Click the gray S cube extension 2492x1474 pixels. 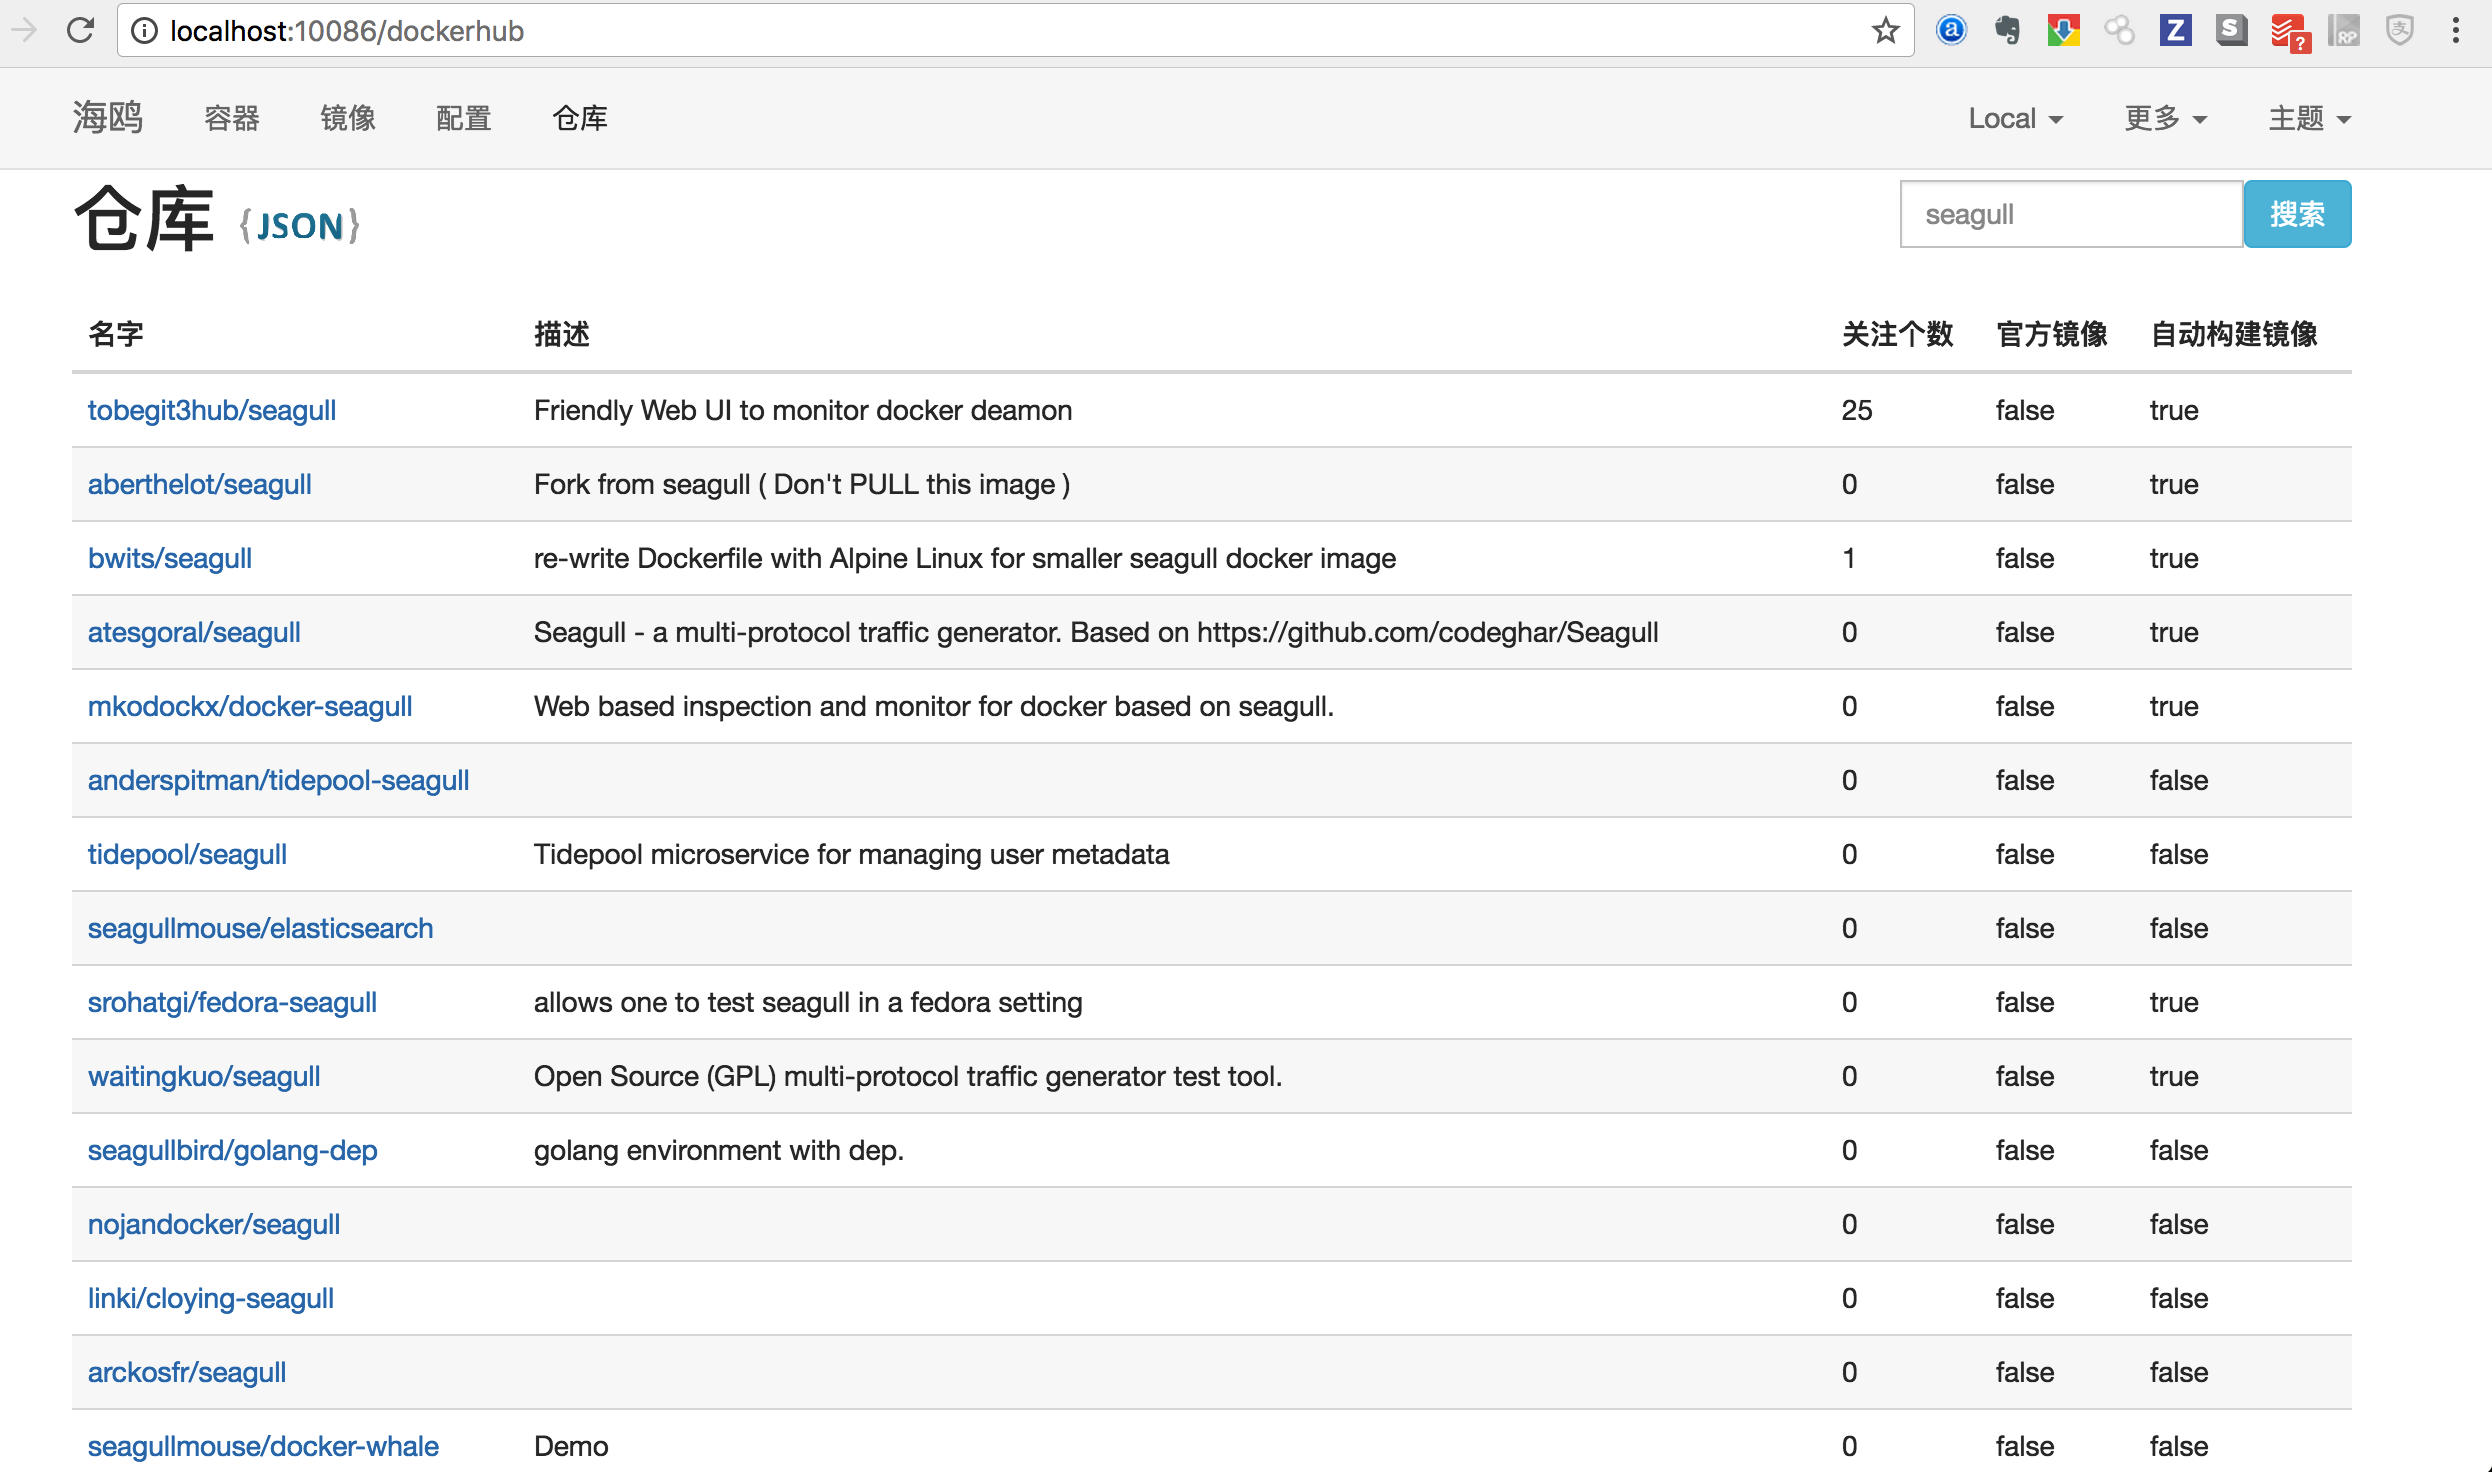coord(2231,31)
